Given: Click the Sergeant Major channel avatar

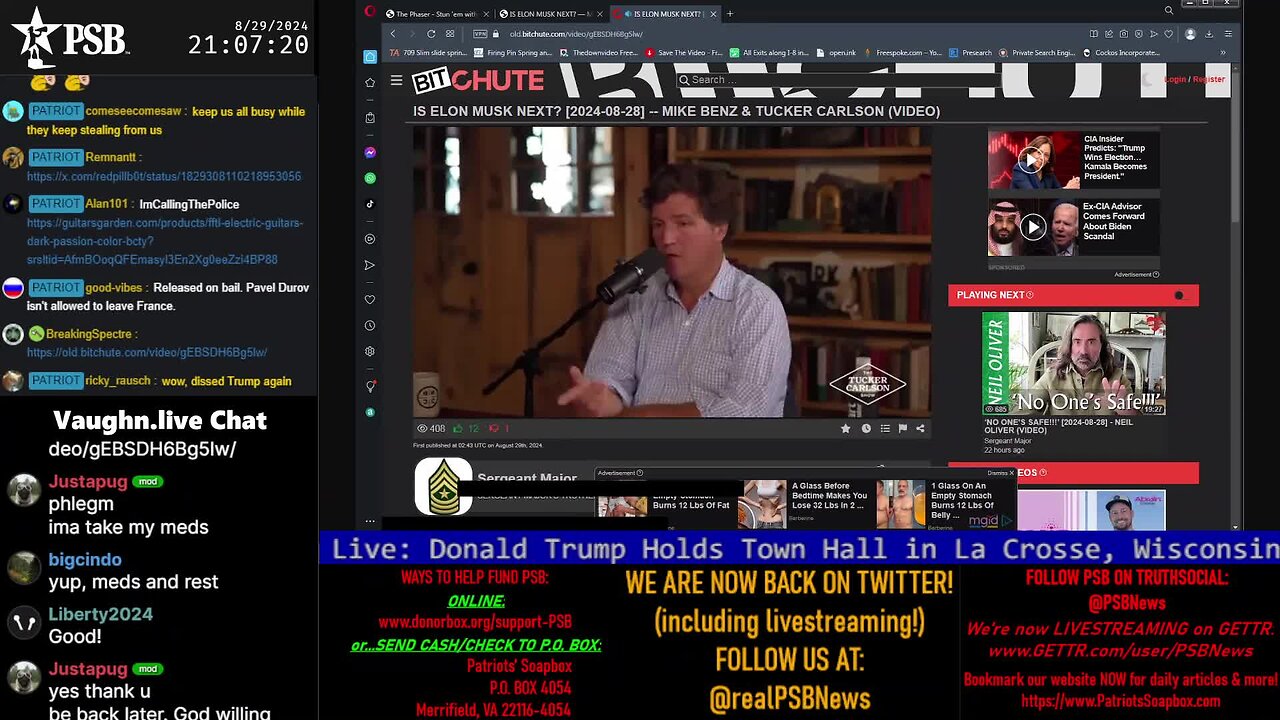Looking at the screenshot, I should pos(443,487).
